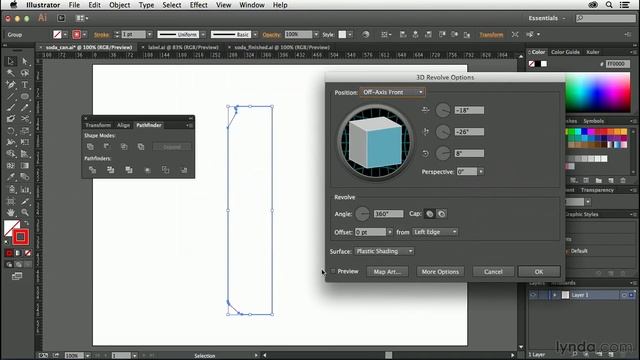This screenshot has height=360, width=640.
Task: Click the Merge pathfinder icon
Action: tap(129, 170)
